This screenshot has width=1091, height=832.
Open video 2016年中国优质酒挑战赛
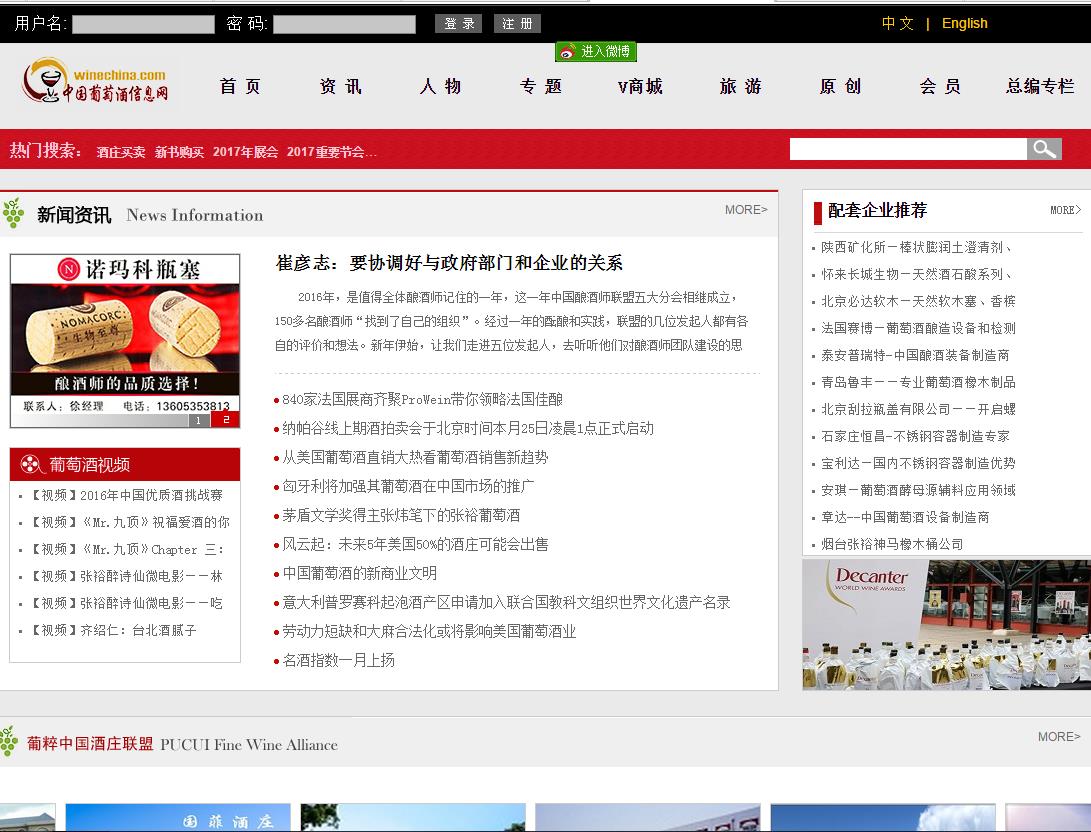click(x=126, y=495)
